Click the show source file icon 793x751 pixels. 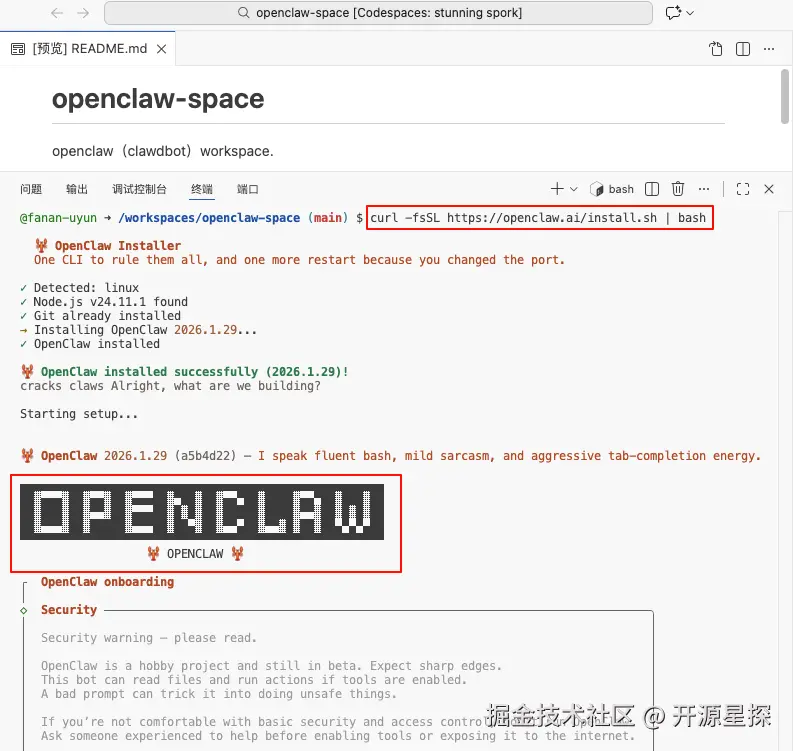[716, 49]
